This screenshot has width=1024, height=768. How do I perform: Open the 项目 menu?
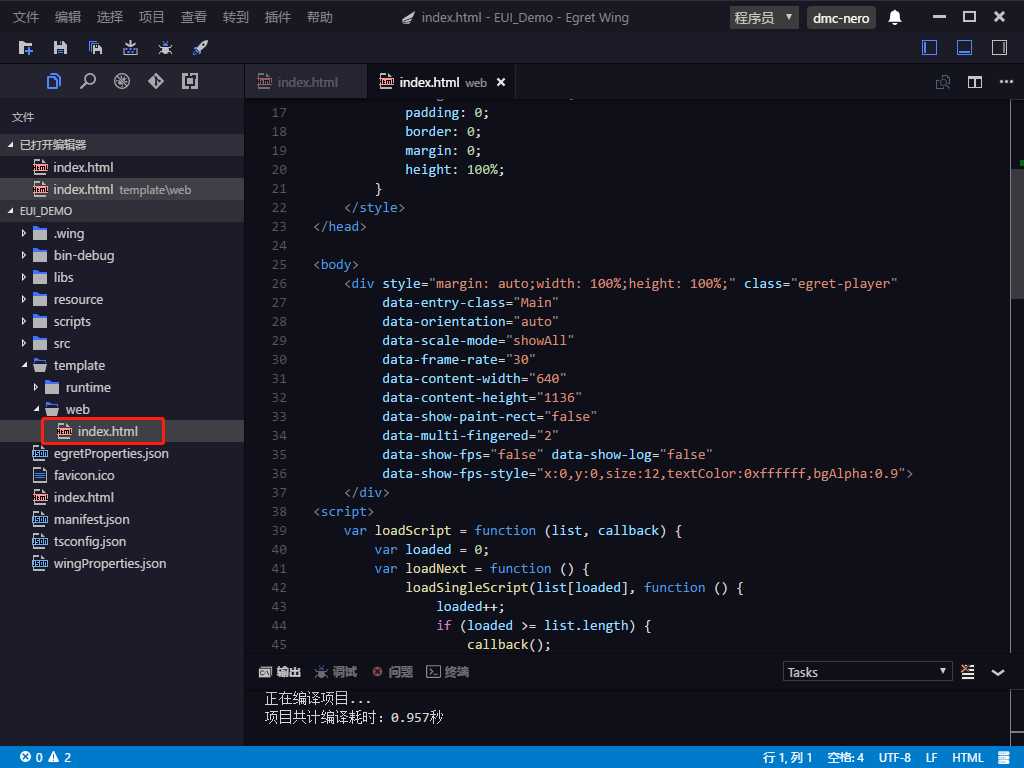(152, 18)
